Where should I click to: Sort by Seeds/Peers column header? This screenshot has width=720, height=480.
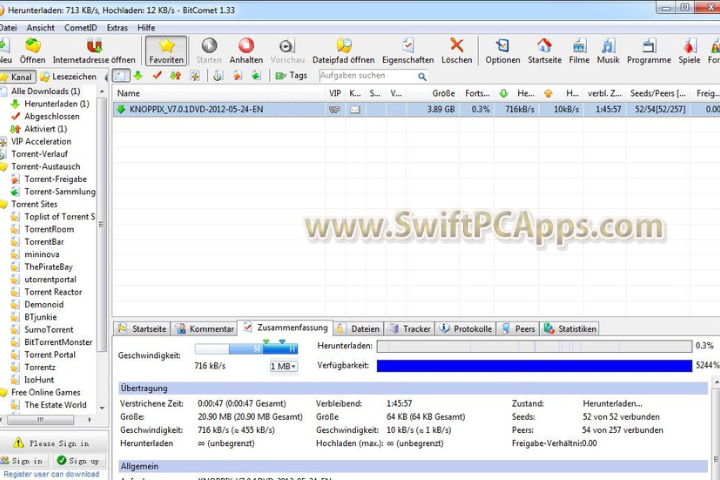(658, 93)
